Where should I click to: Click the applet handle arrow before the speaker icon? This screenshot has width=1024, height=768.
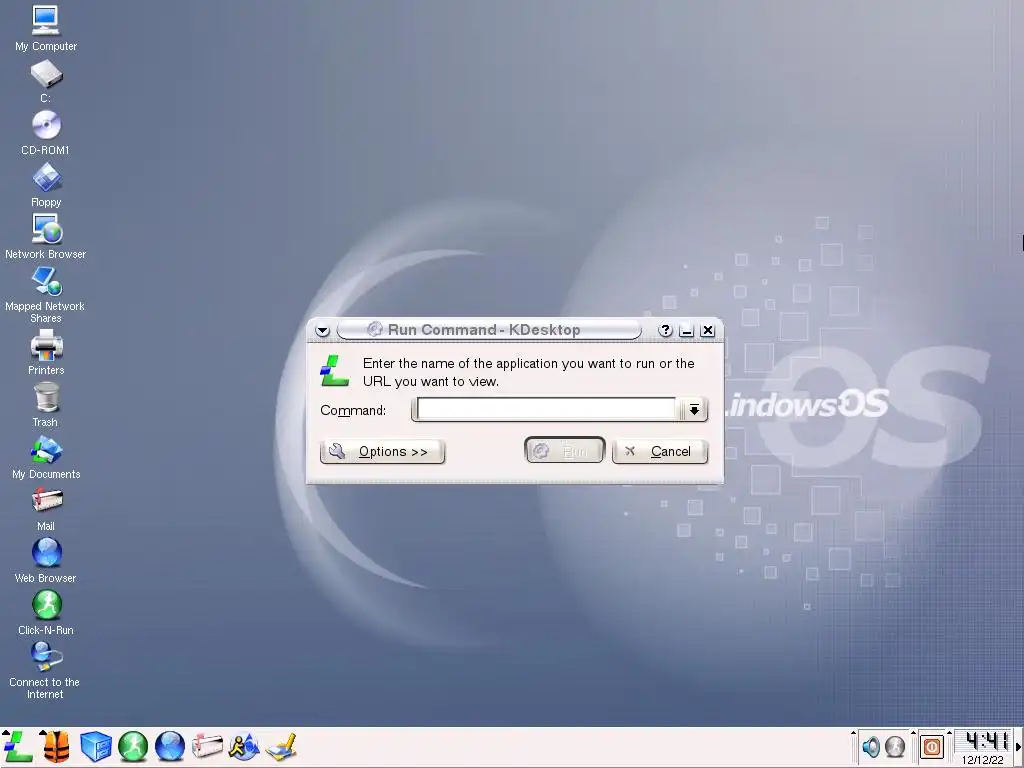(854, 732)
